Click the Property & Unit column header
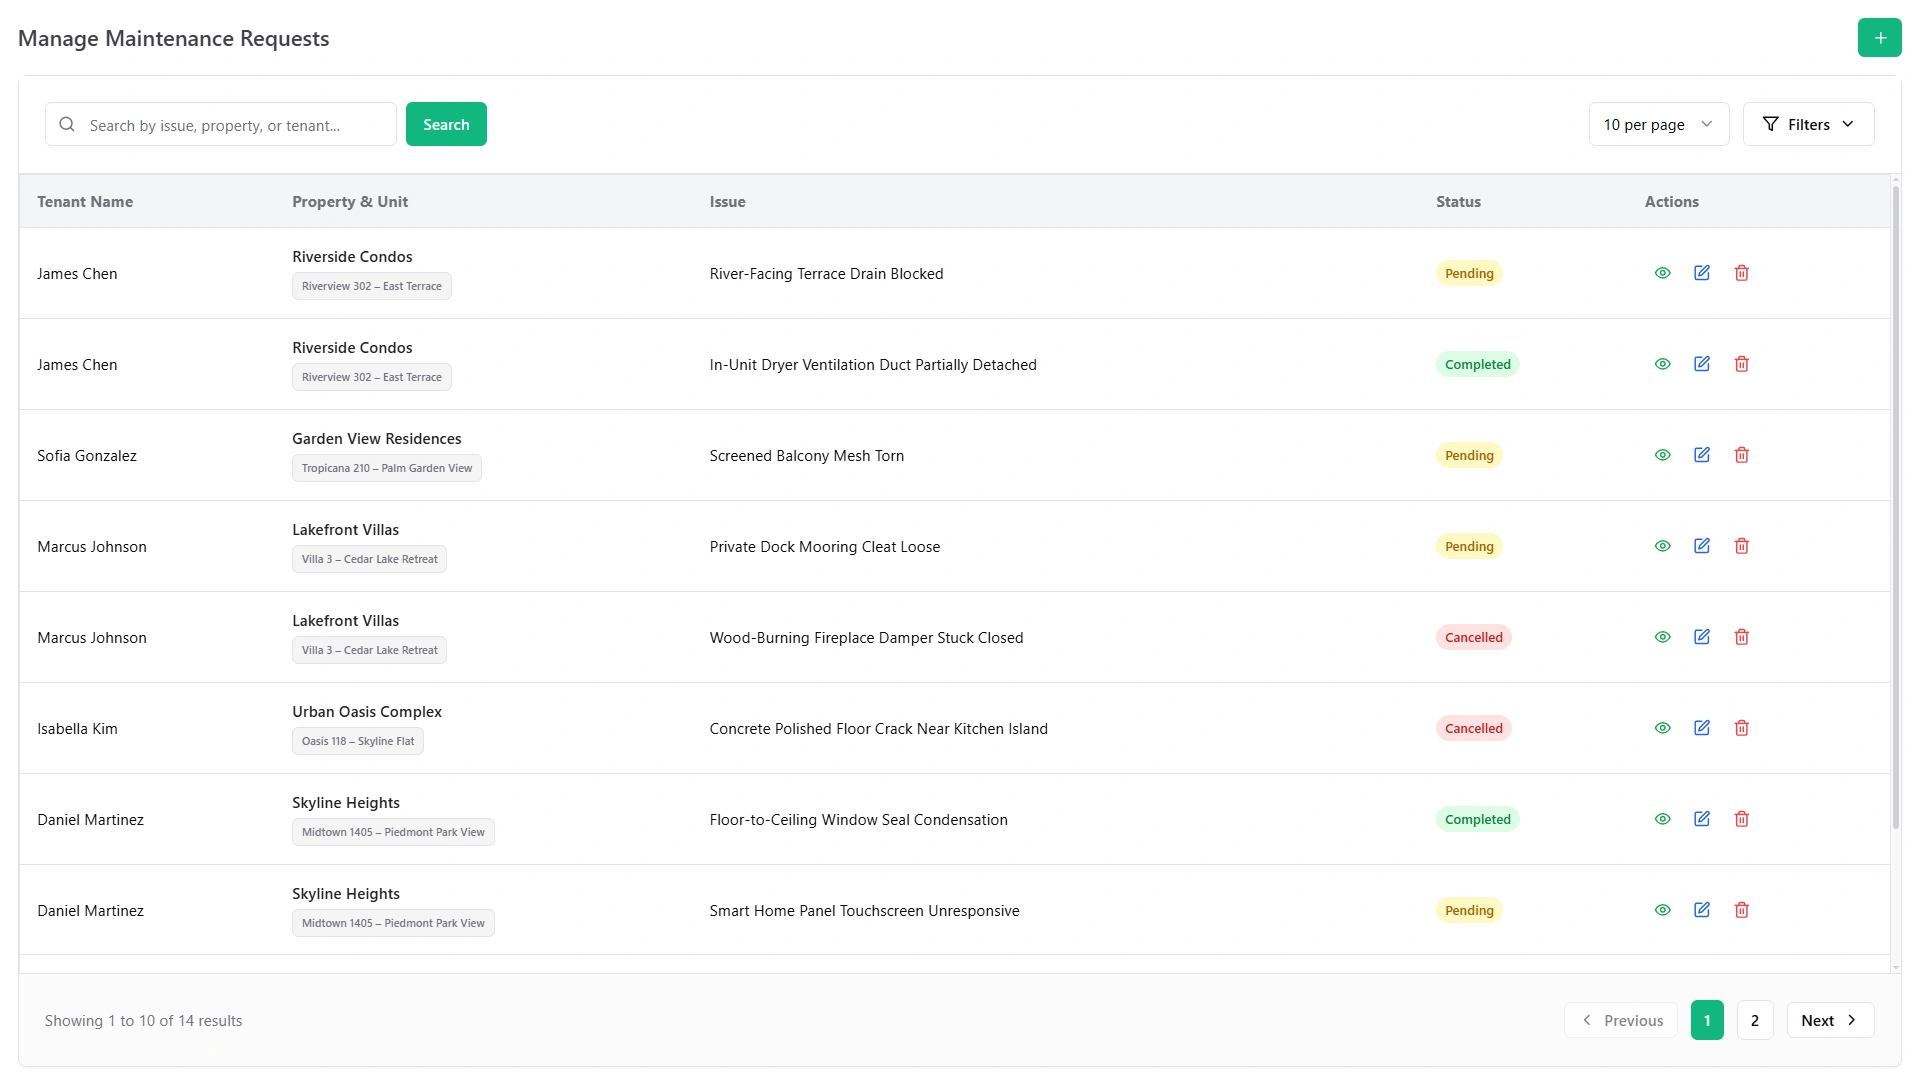 (x=350, y=202)
